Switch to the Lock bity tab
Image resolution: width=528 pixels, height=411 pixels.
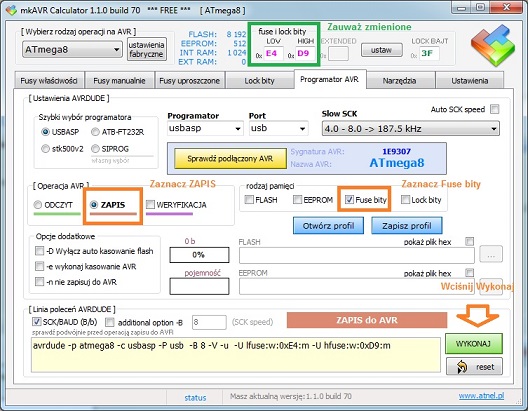point(259,80)
